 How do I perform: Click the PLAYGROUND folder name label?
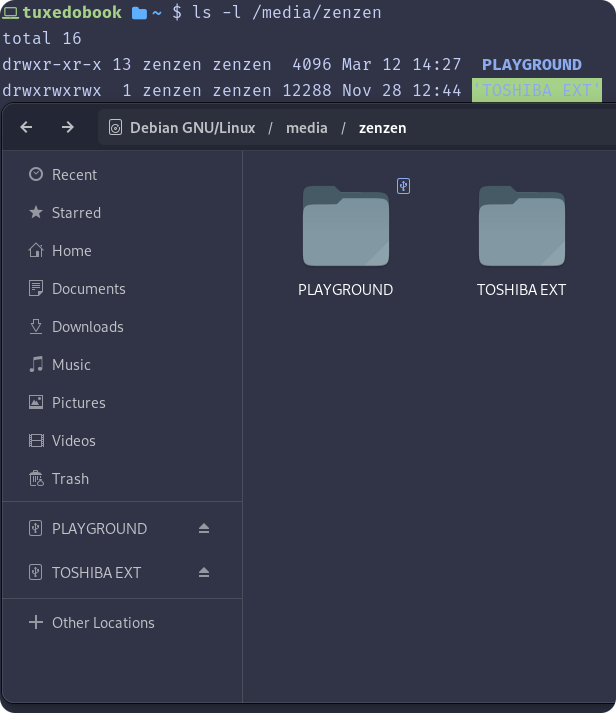(346, 290)
